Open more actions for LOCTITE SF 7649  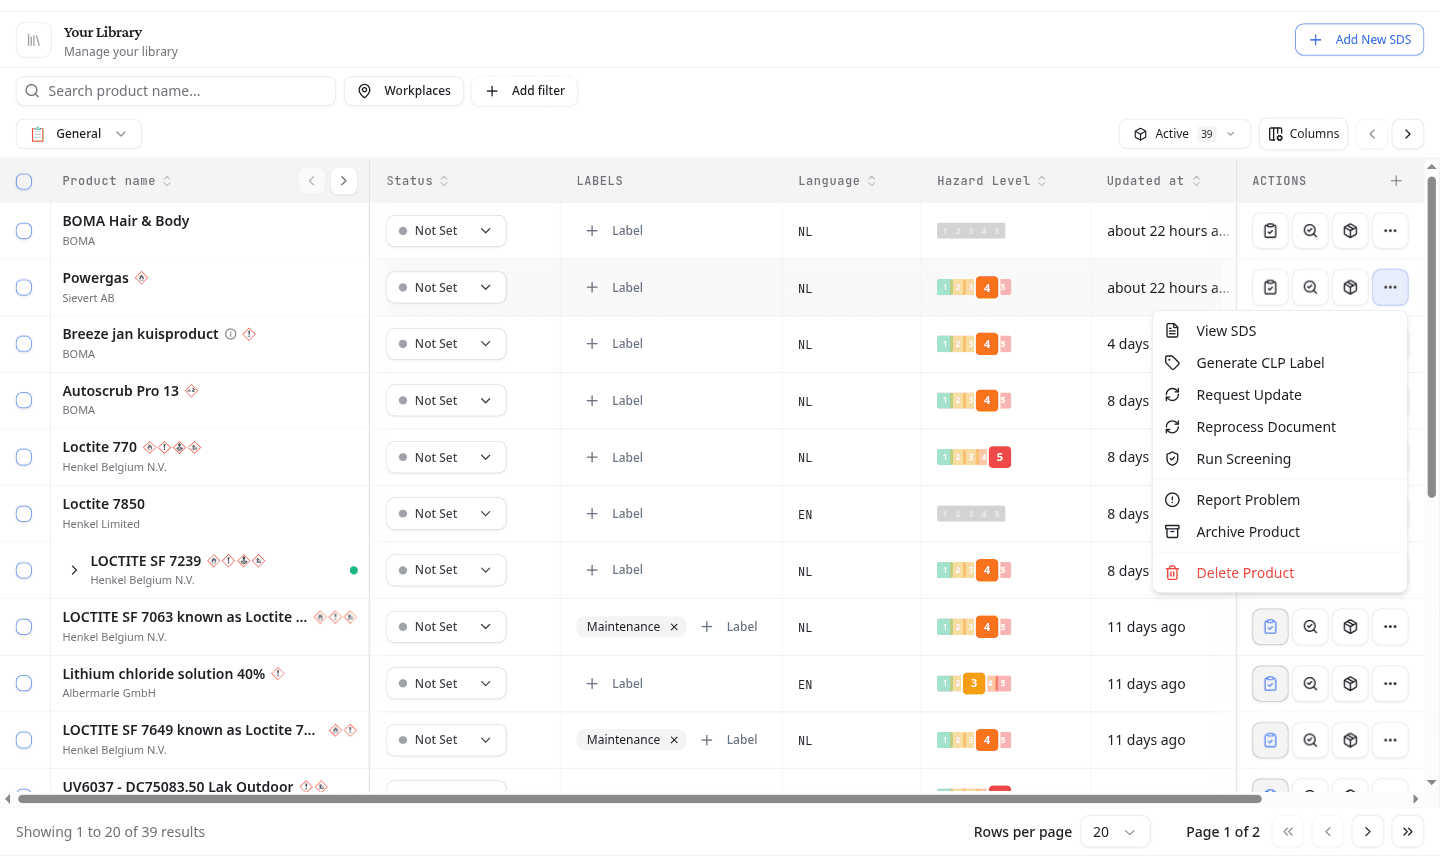[x=1390, y=740]
